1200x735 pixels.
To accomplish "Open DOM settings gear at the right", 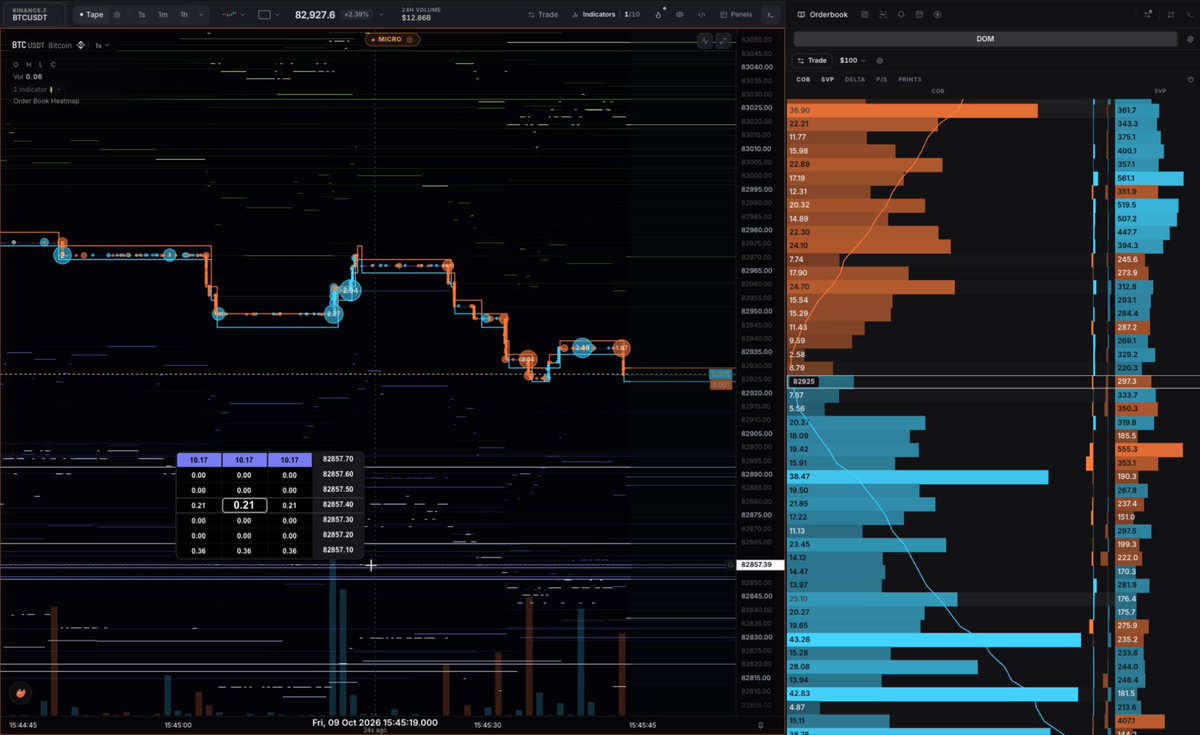I will coord(1189,39).
